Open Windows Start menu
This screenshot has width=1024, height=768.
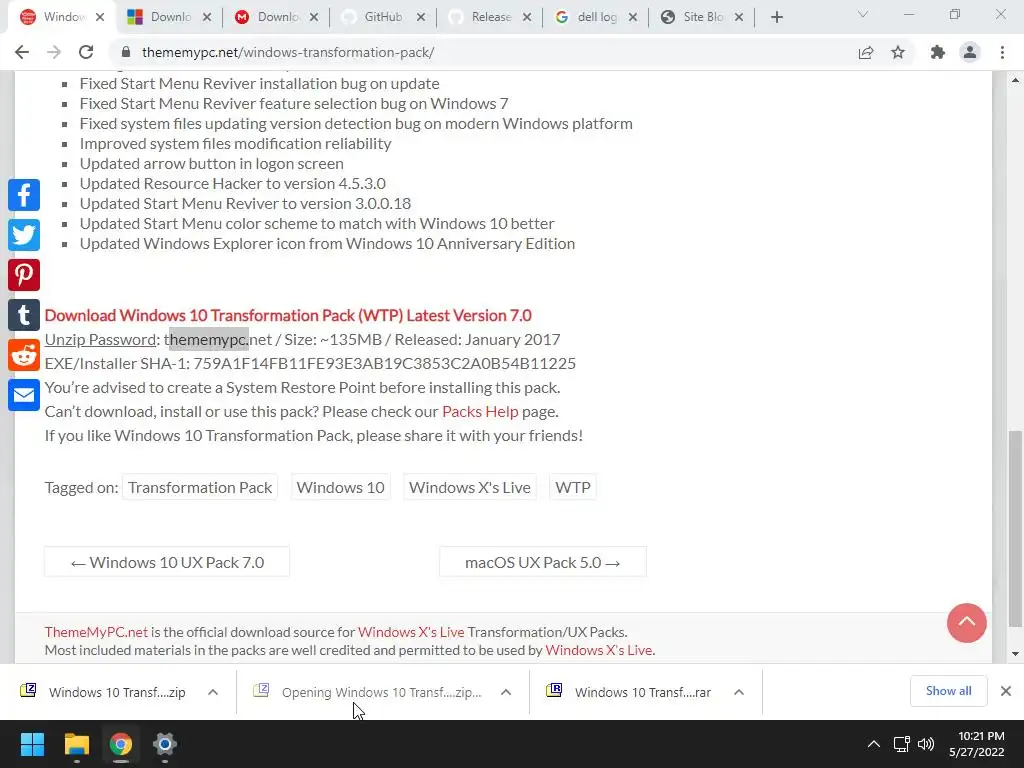click(x=32, y=744)
